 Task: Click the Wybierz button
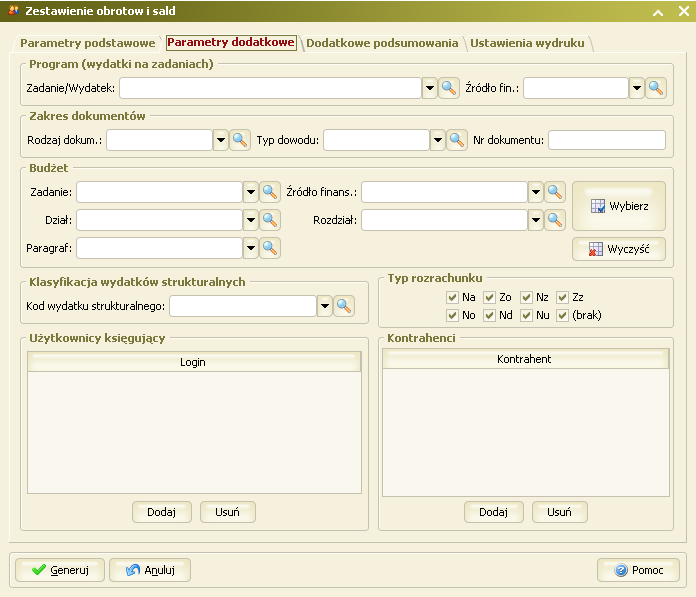(x=619, y=206)
